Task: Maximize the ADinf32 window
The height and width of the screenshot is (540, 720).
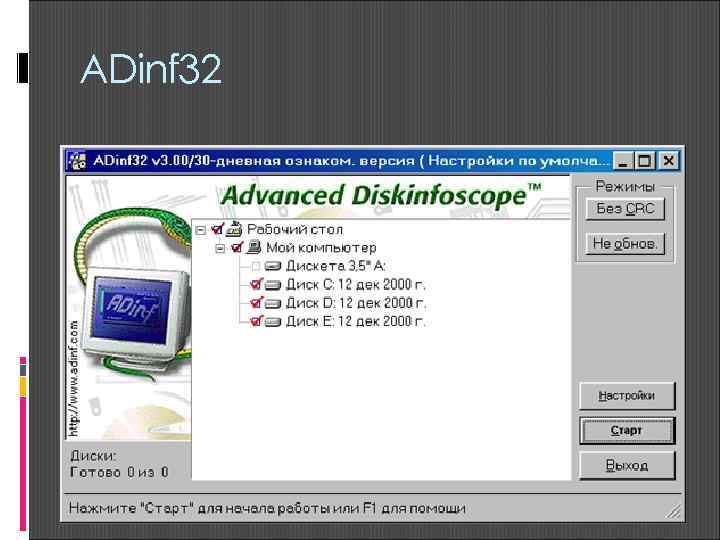Action: click(645, 161)
